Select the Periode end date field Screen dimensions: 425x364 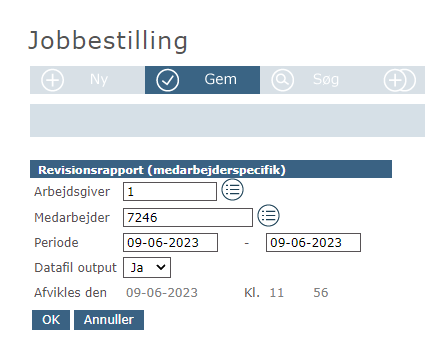pyautogui.click(x=313, y=242)
